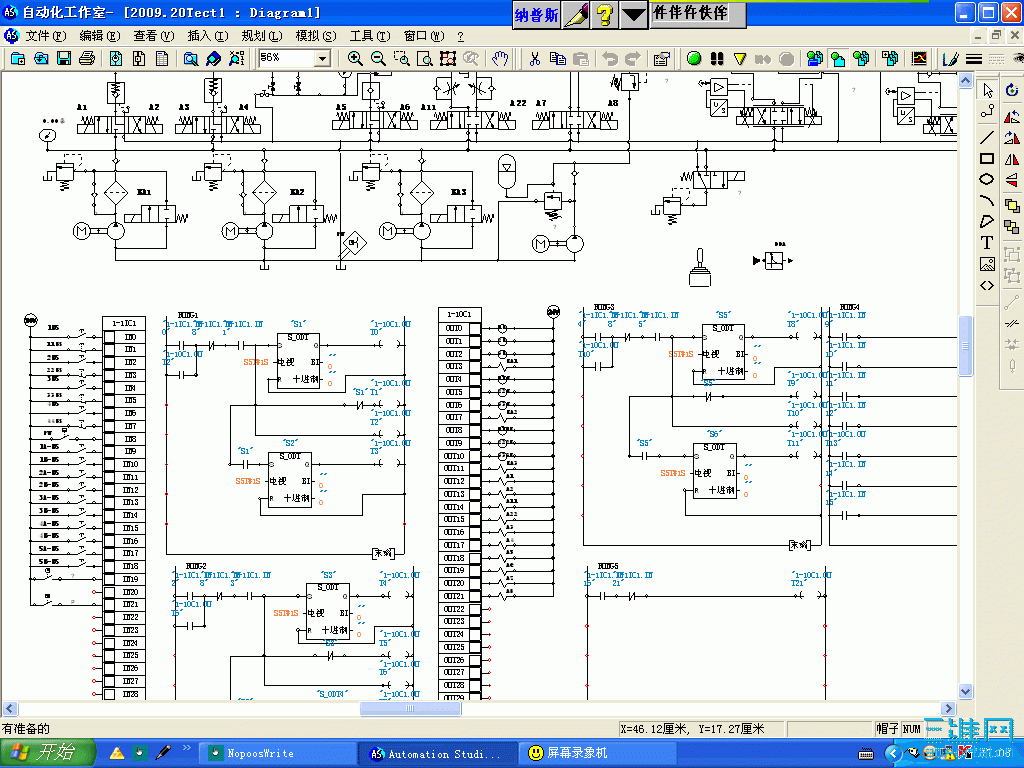Click the horizontal scrollbar right arrow
Screen dimensions: 1024x768
[x=949, y=709]
